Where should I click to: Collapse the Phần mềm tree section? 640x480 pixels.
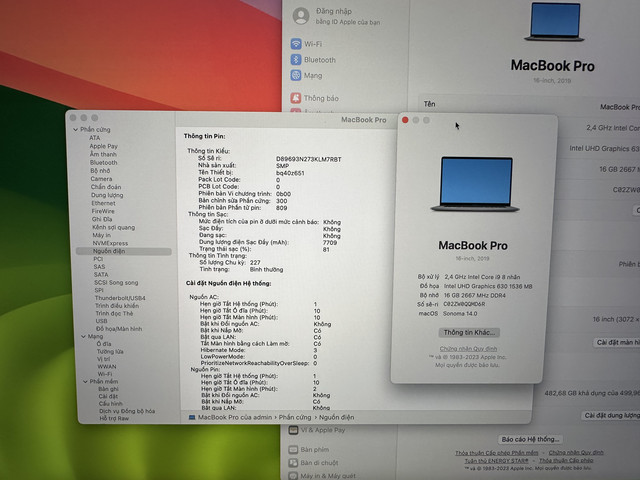click(x=85, y=381)
